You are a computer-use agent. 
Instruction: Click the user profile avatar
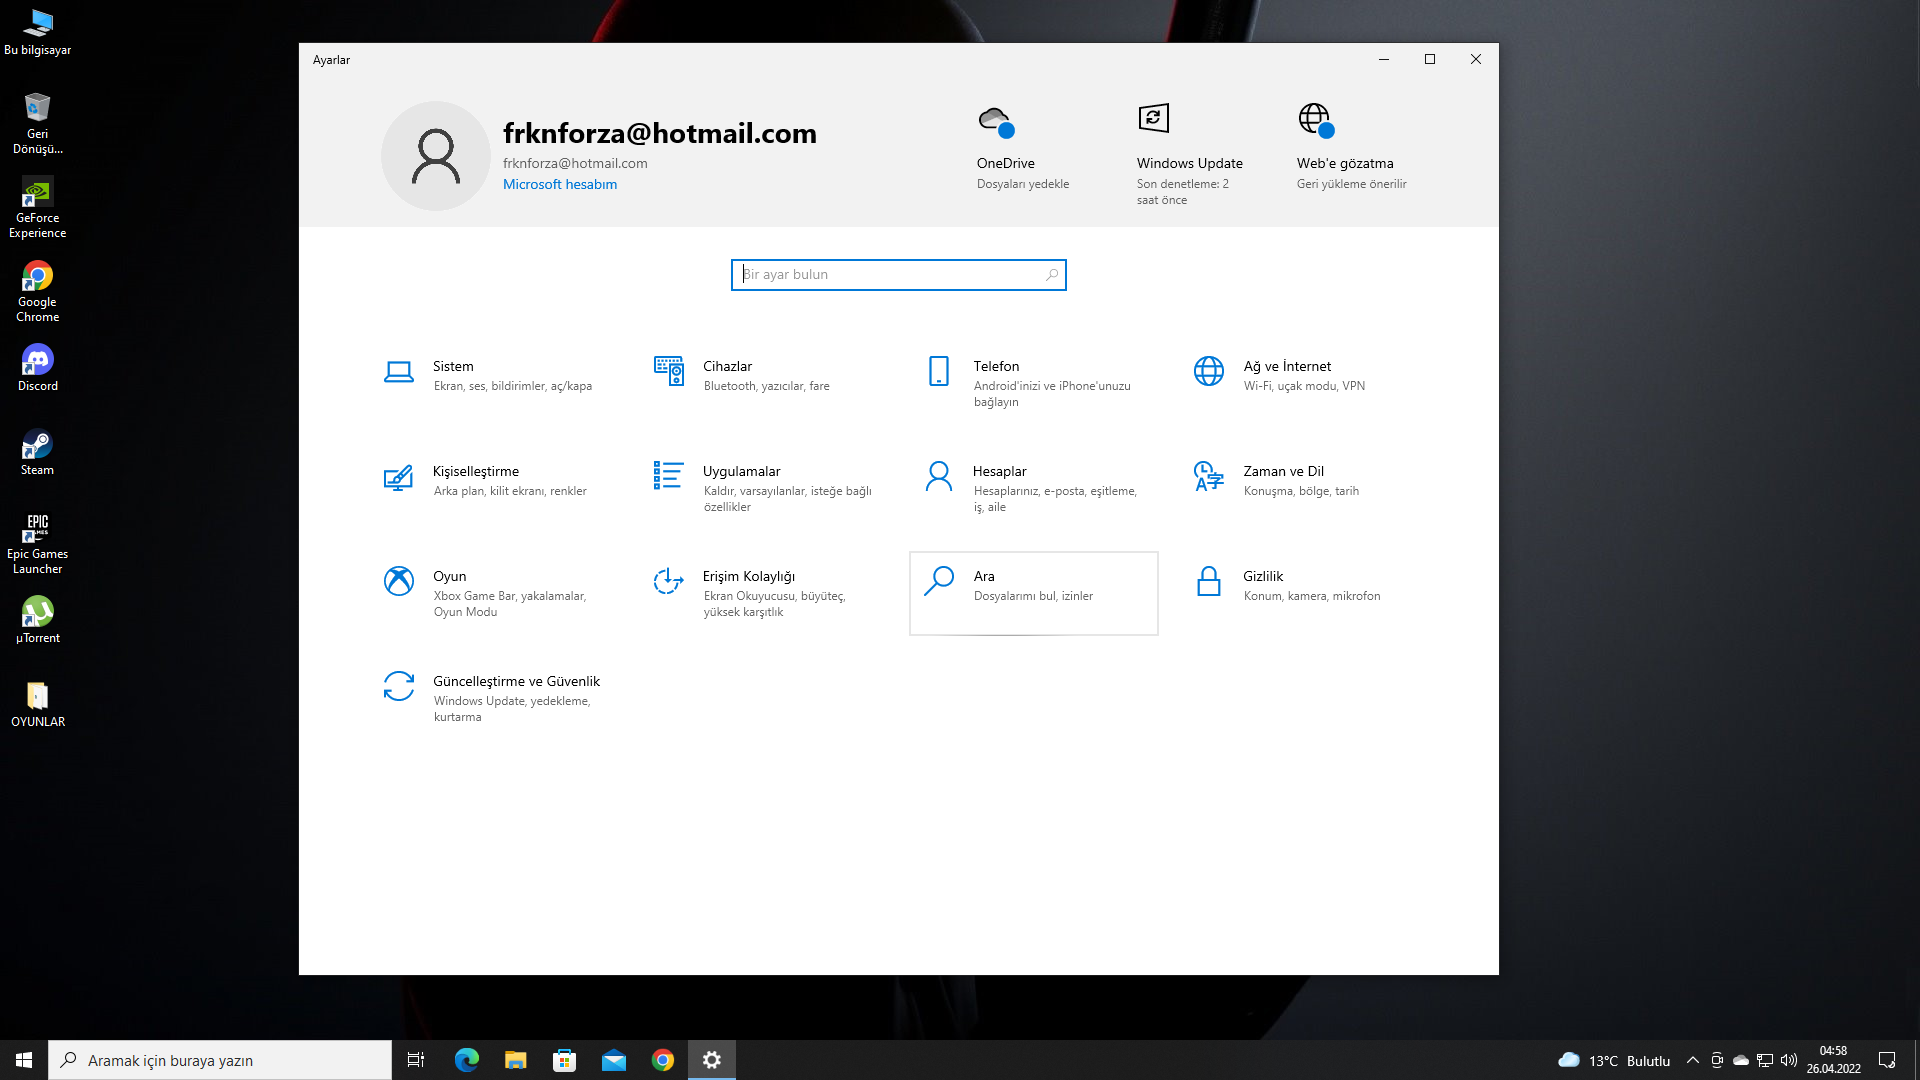coord(436,156)
